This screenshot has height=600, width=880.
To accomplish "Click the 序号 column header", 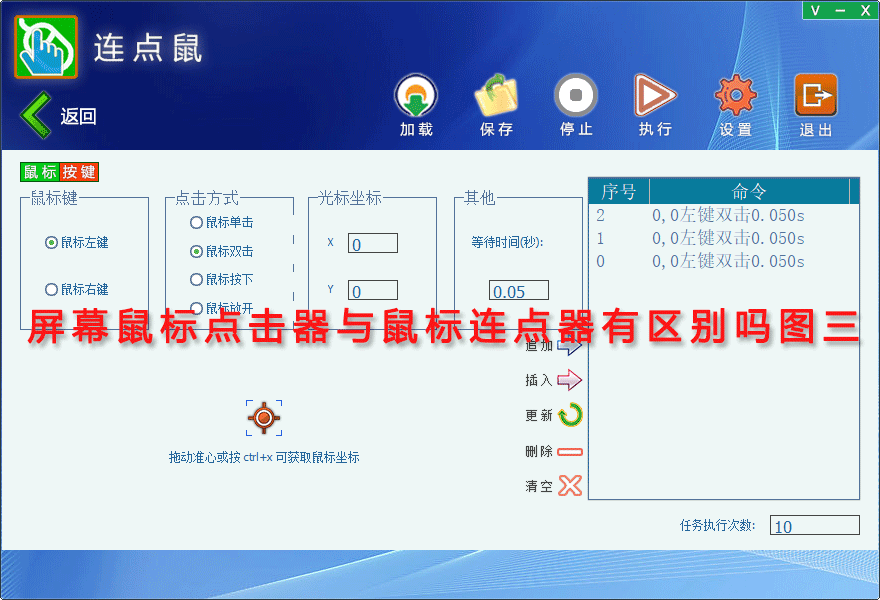I will click(x=619, y=192).
